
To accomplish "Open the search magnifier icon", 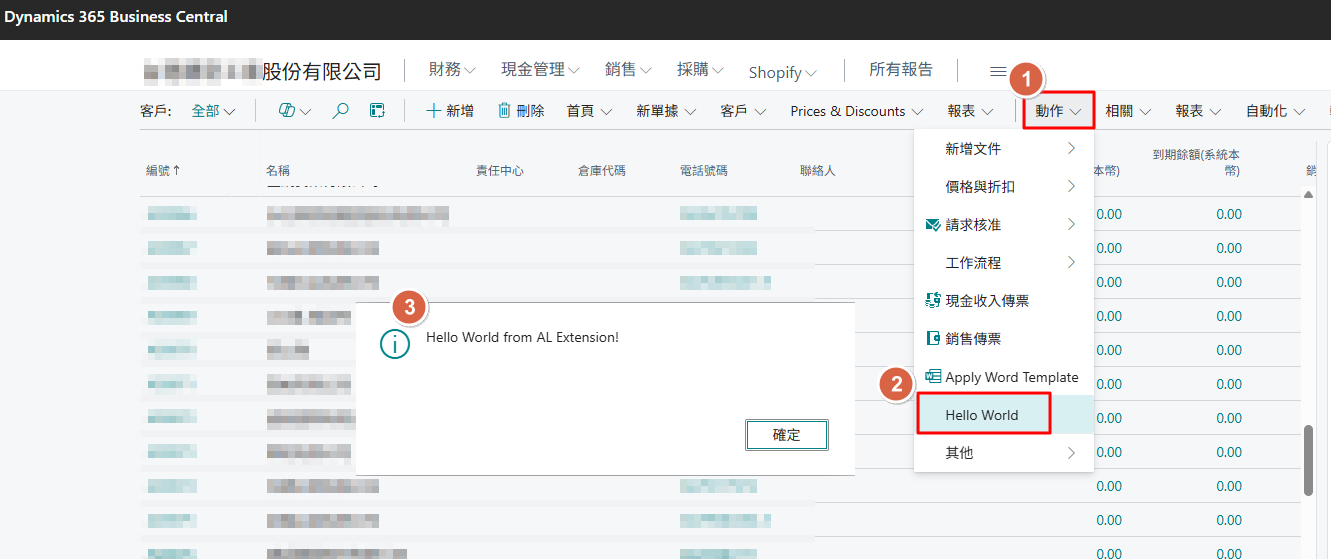I will [x=340, y=111].
